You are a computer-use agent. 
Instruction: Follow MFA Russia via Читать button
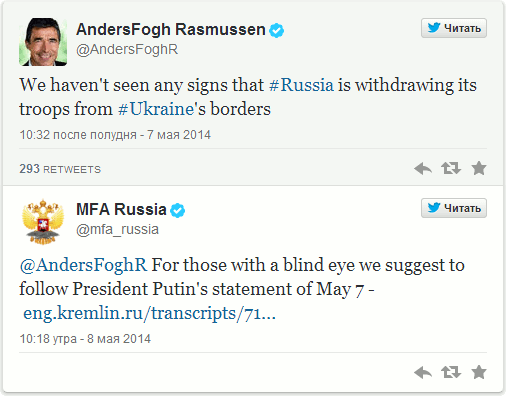[x=454, y=208]
